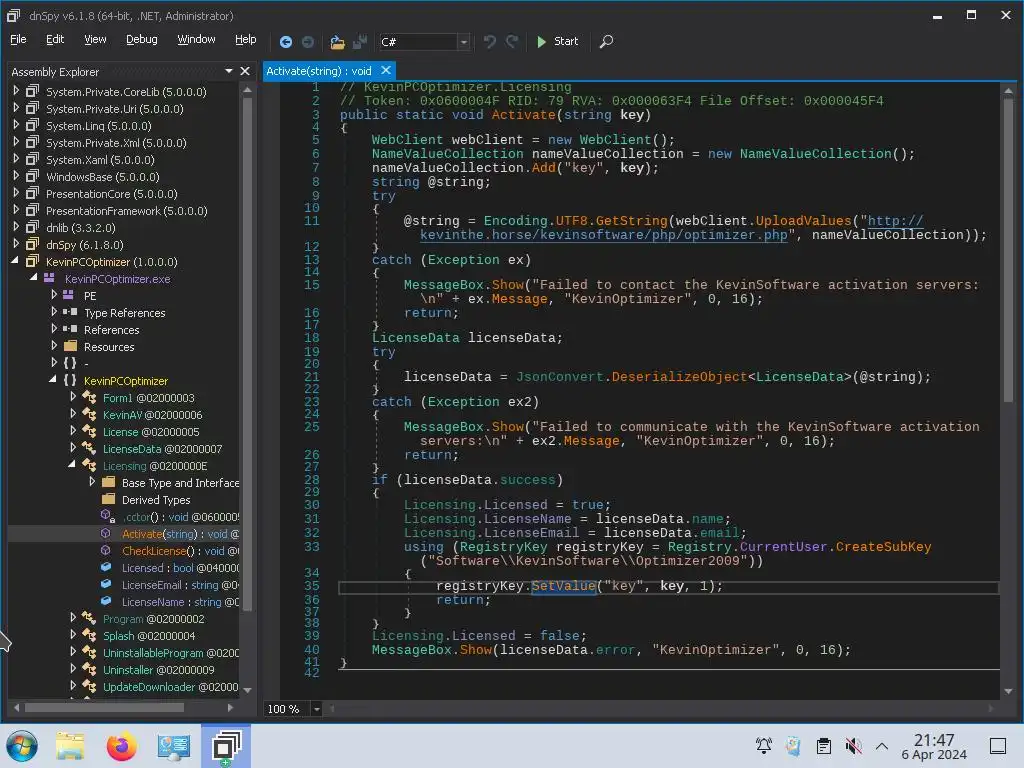The width and height of the screenshot is (1024, 768).
Task: Select the Uninstaller class node
Action: click(x=159, y=669)
